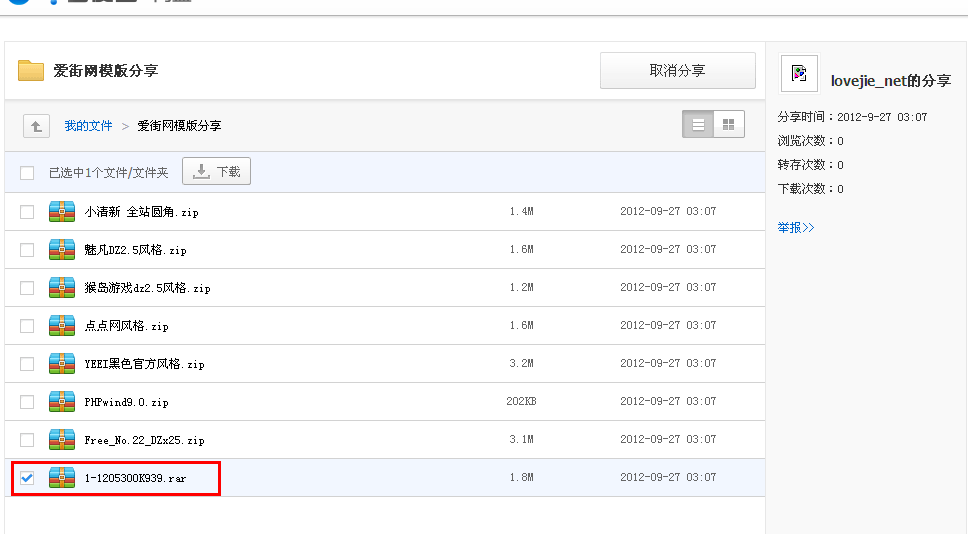Click date of 1-1205300K939.rar row

tap(668, 477)
